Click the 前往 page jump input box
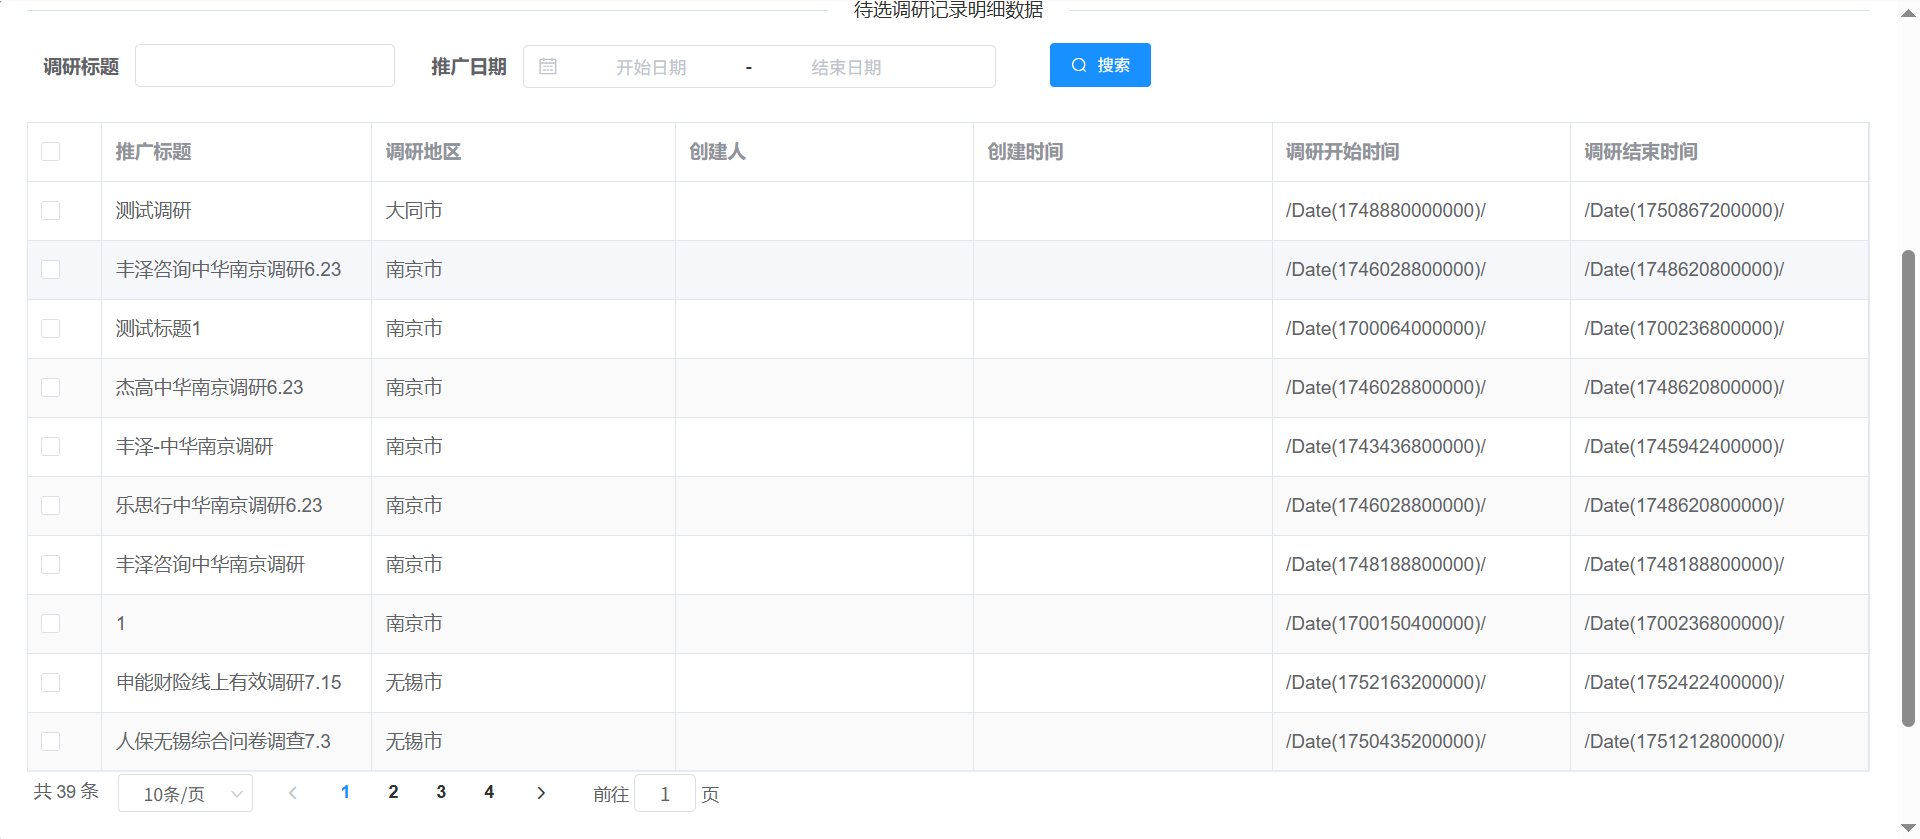The image size is (1920, 839). pos(665,794)
